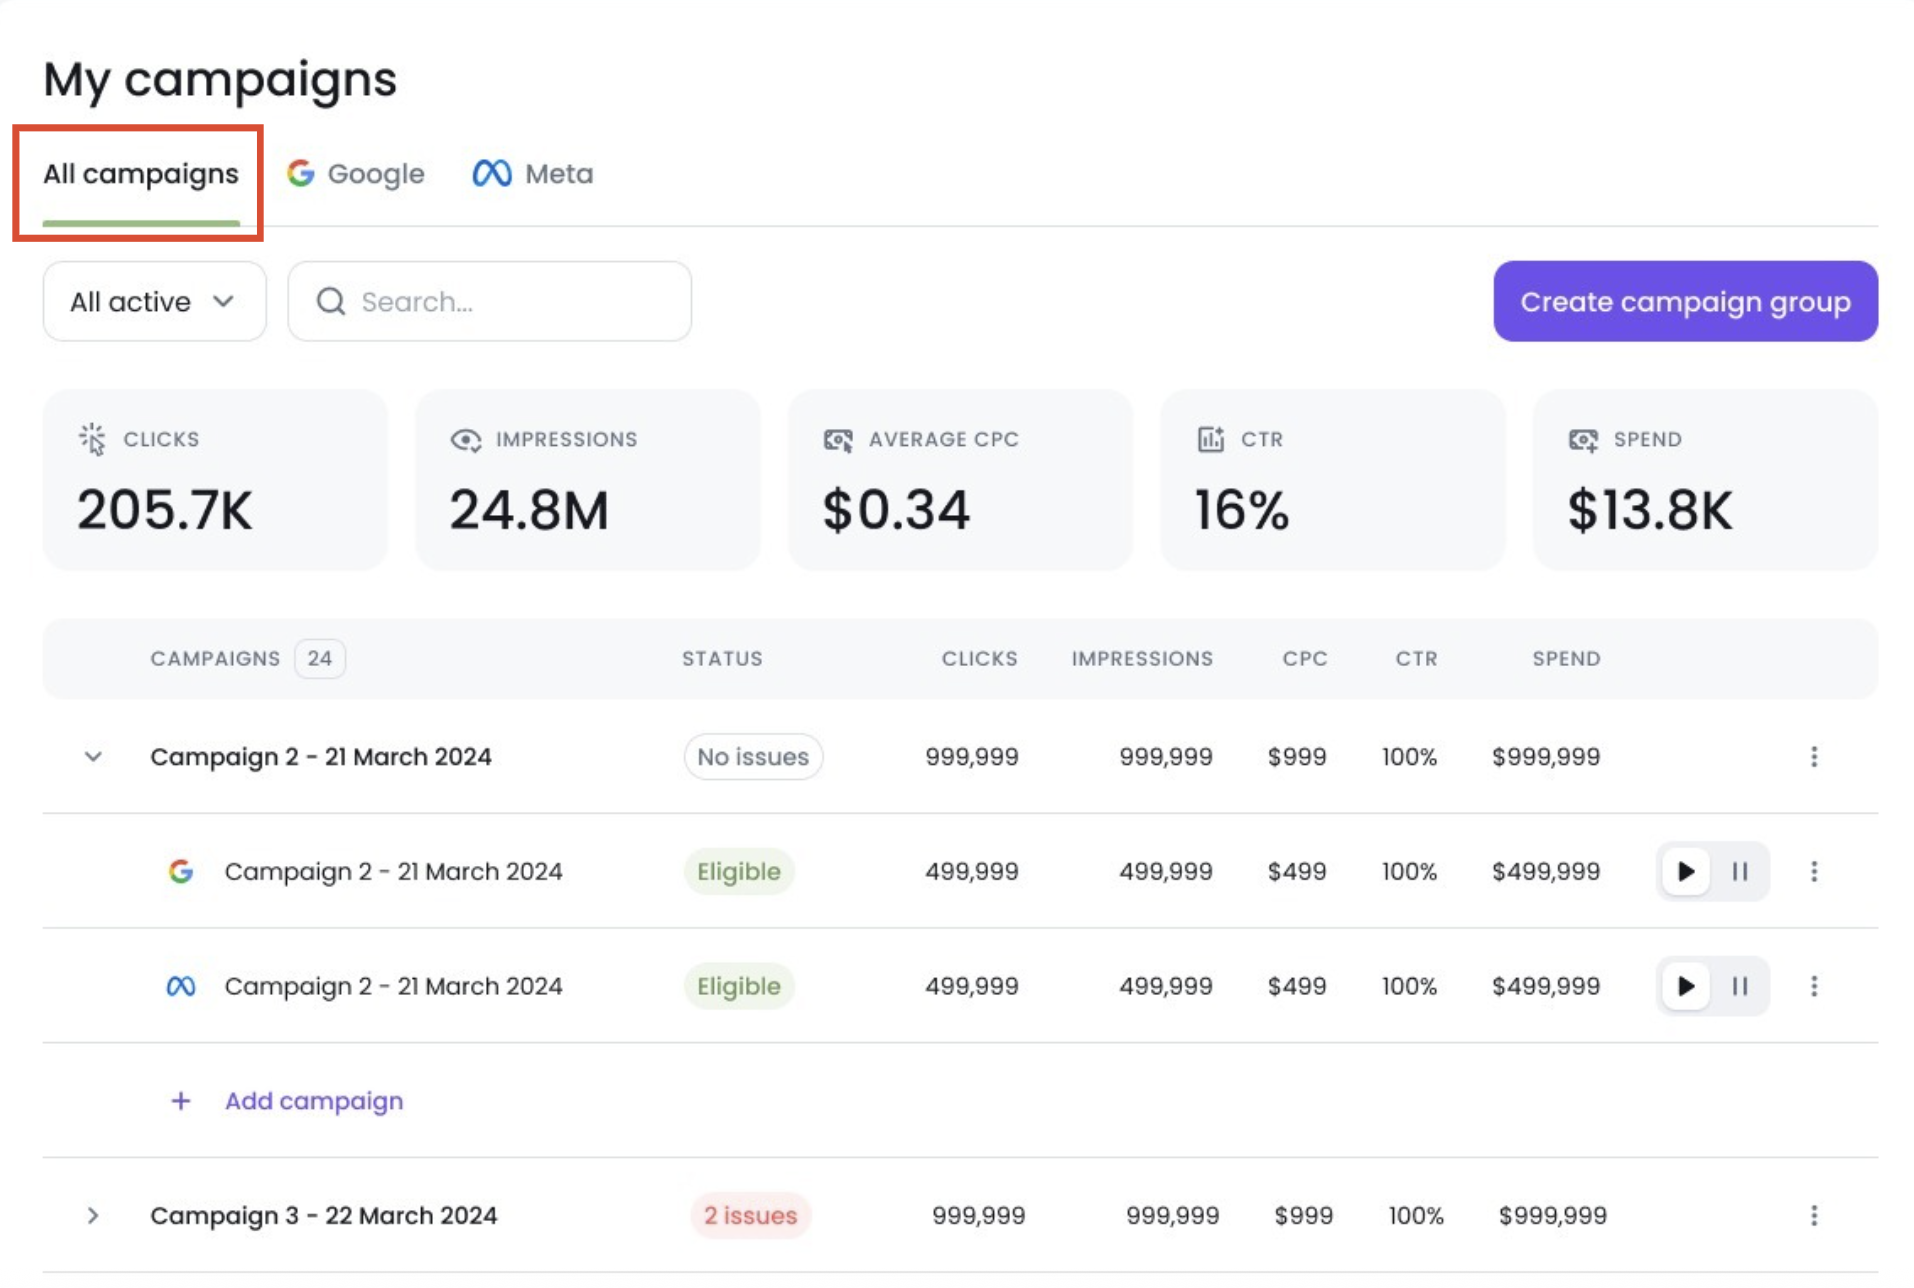Click the magnifier icon in search bar
1914x1288 pixels.
[x=331, y=301]
